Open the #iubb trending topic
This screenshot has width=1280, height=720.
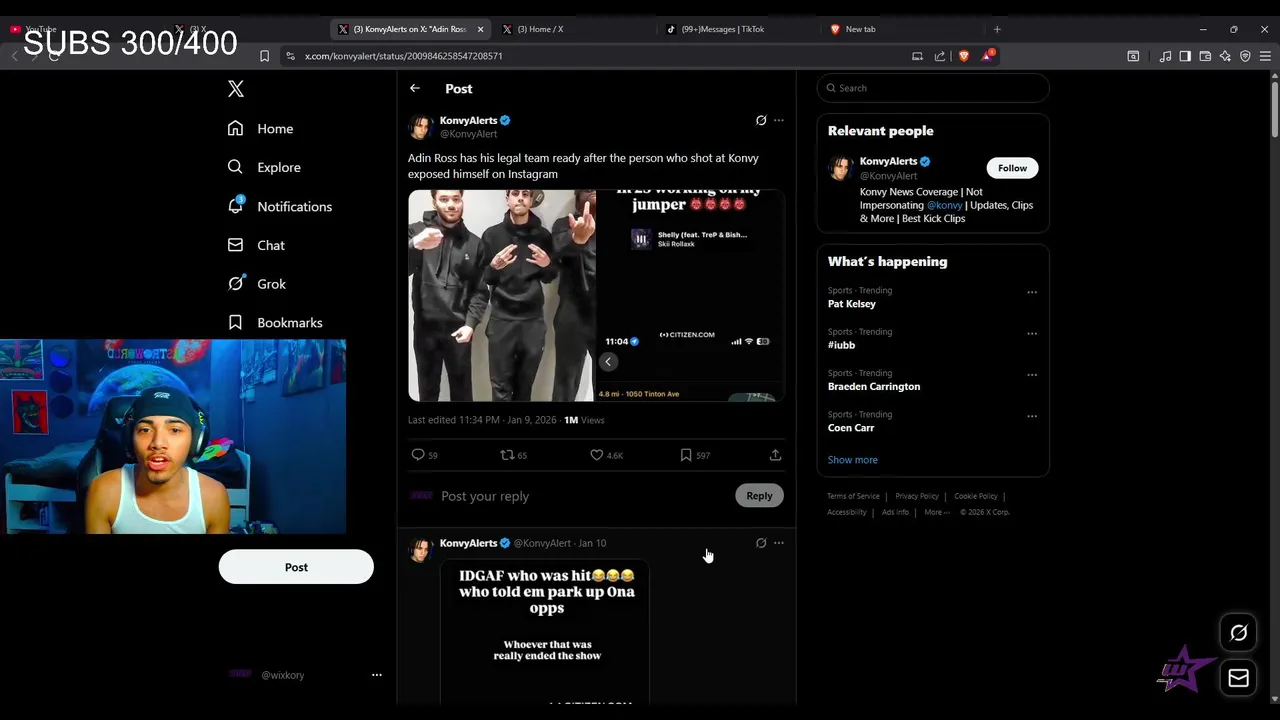pyautogui.click(x=842, y=345)
